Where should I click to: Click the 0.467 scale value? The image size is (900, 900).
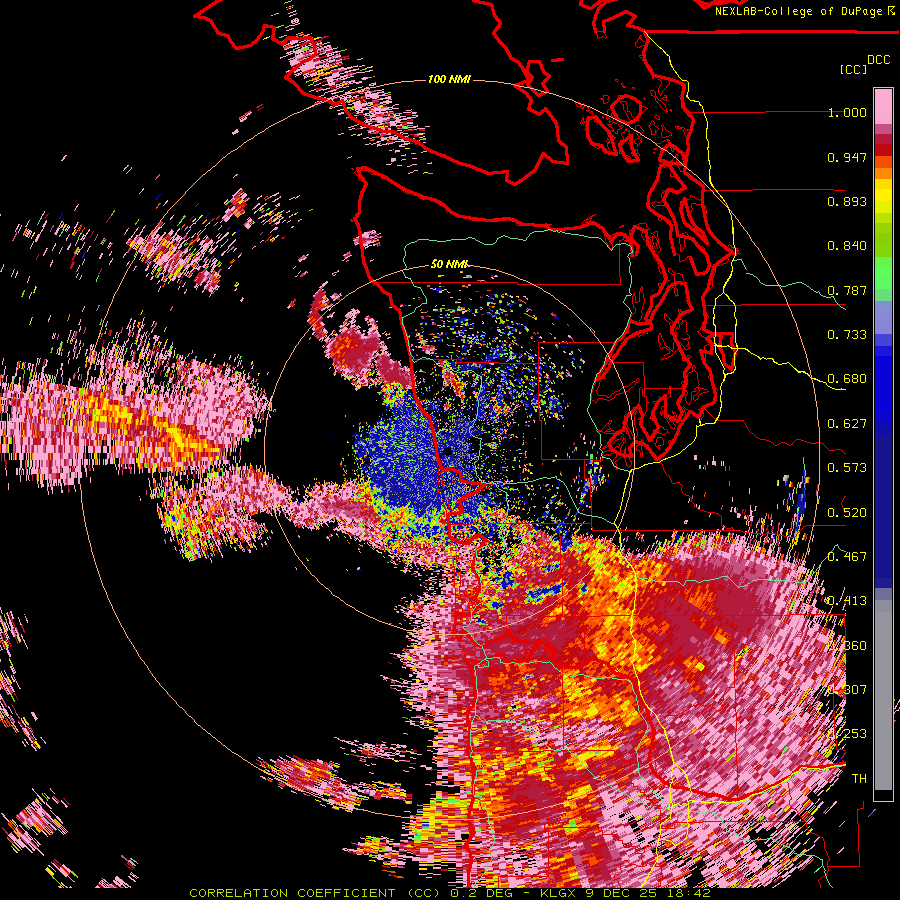tap(847, 557)
